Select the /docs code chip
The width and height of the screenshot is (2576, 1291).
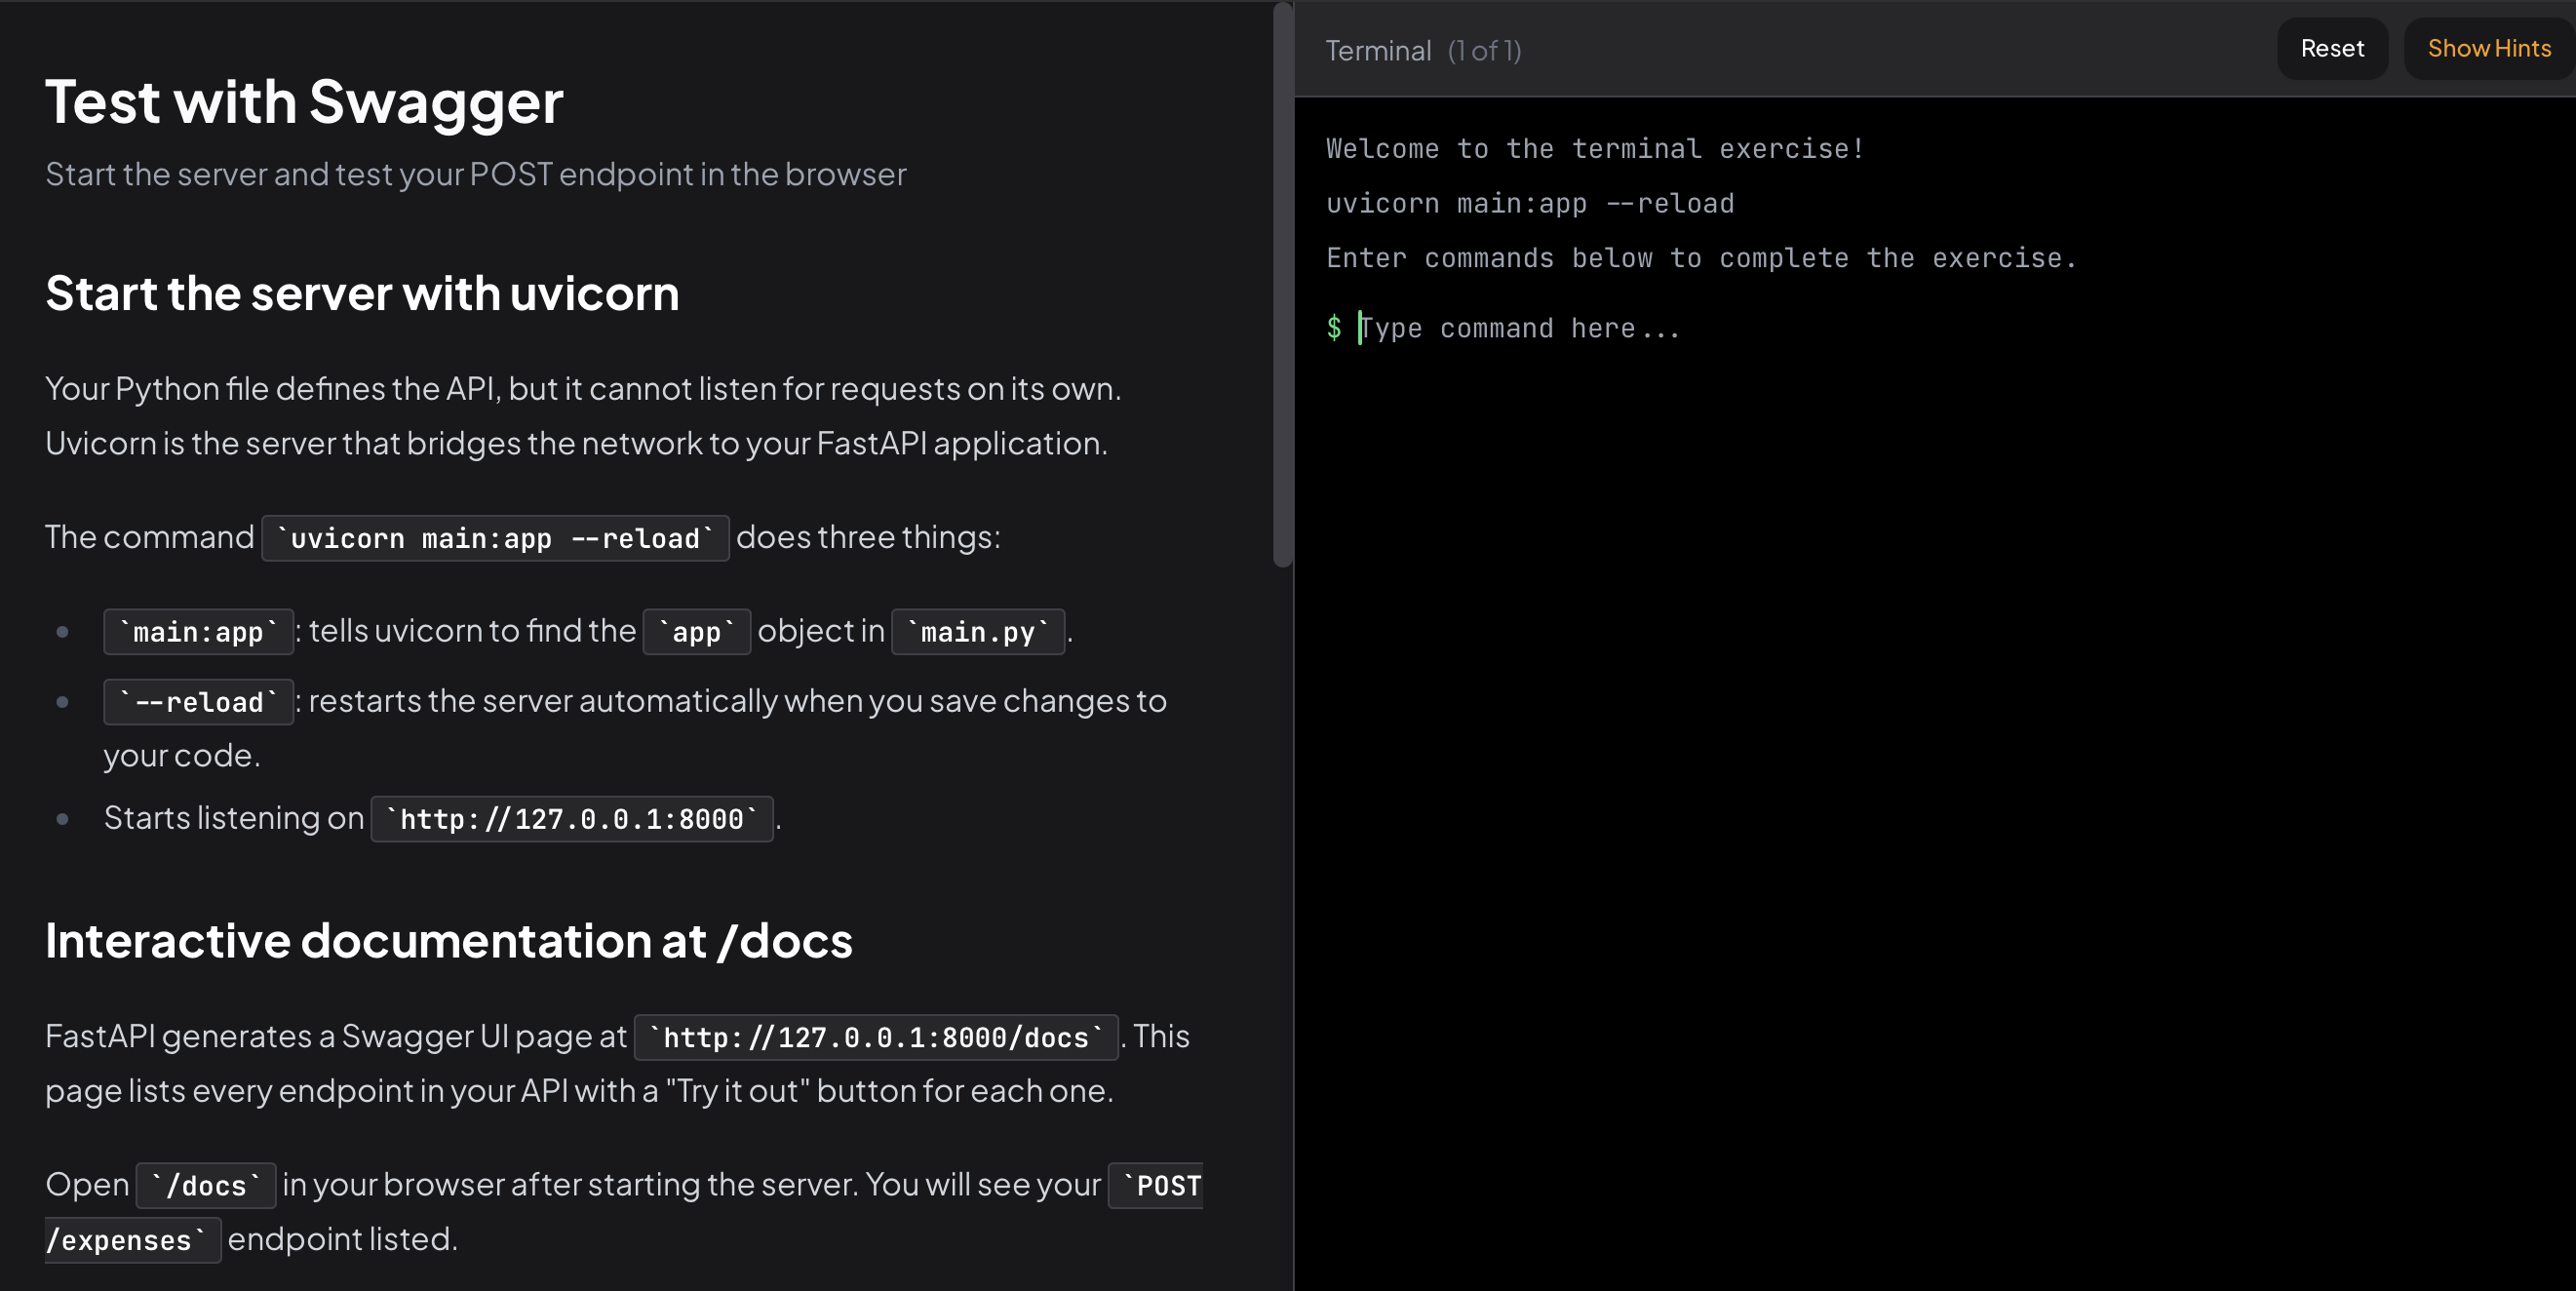point(205,1184)
